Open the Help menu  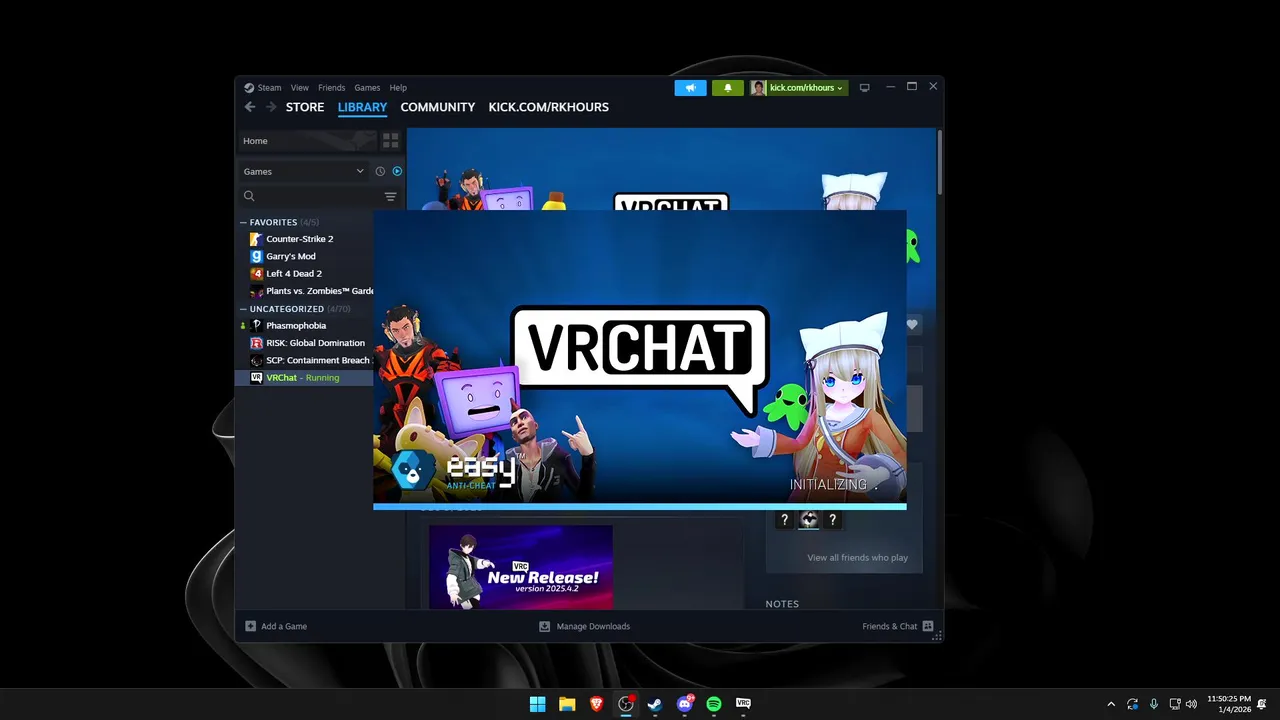click(398, 88)
